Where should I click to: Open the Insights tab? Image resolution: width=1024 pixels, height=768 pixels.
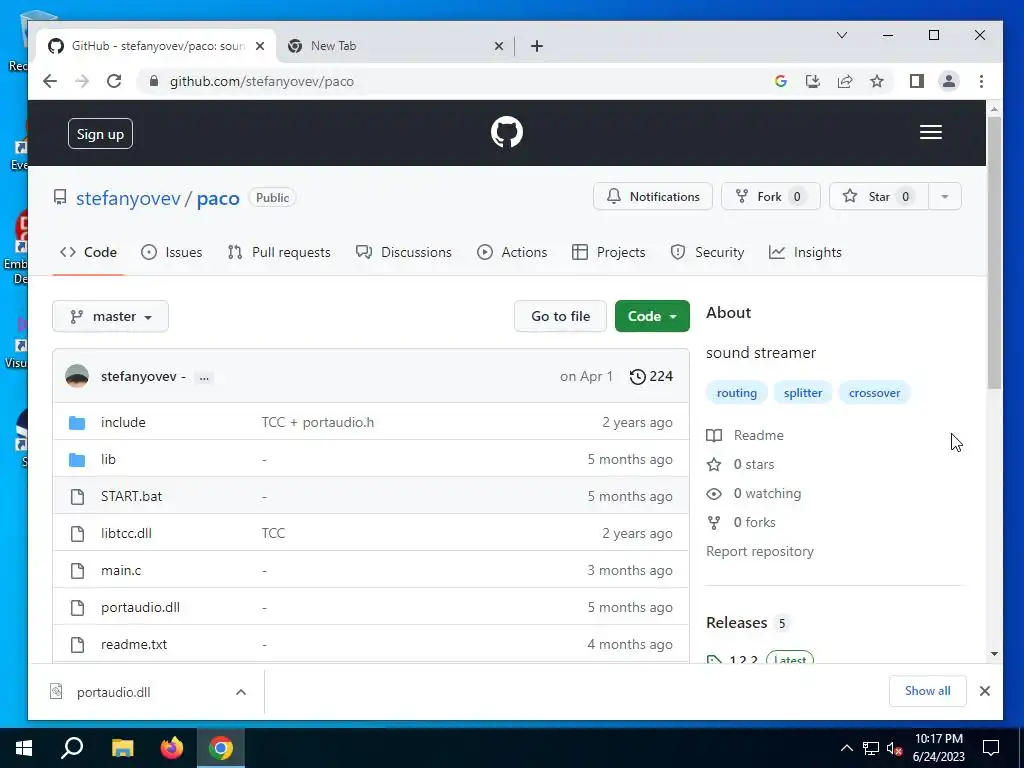(x=805, y=253)
